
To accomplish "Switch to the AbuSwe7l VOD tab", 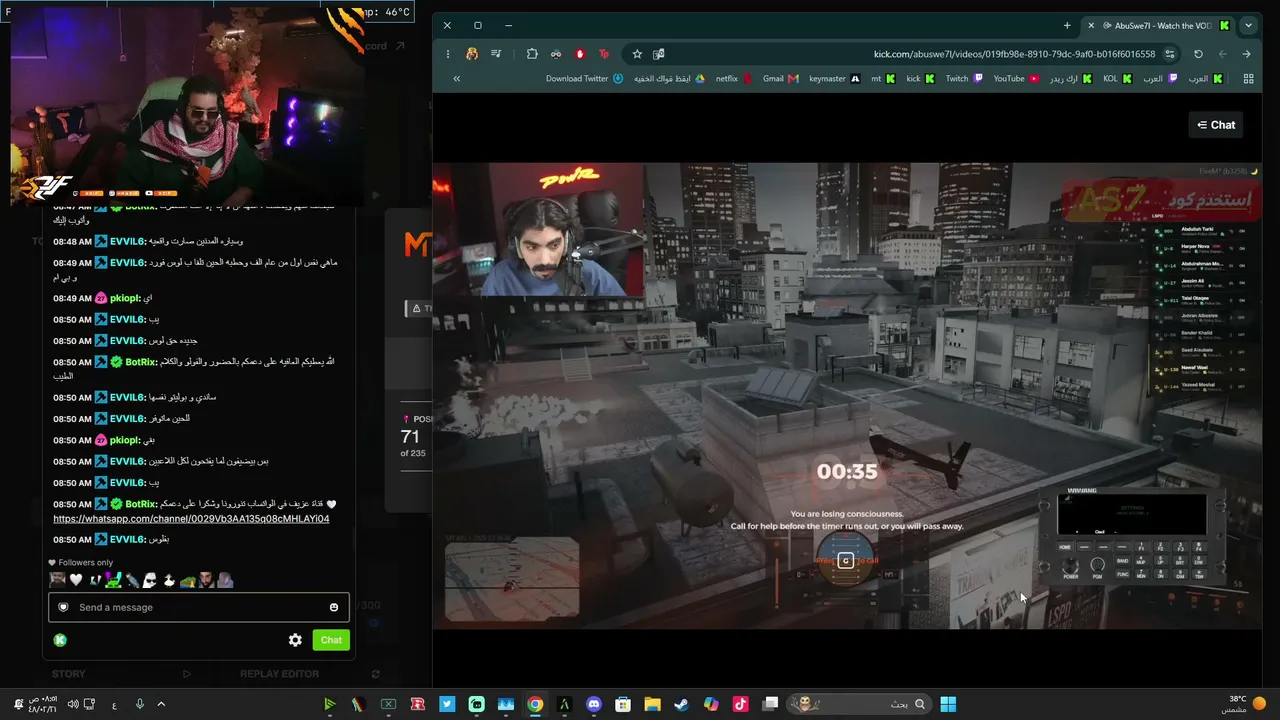I will pyautogui.click(x=1158, y=25).
